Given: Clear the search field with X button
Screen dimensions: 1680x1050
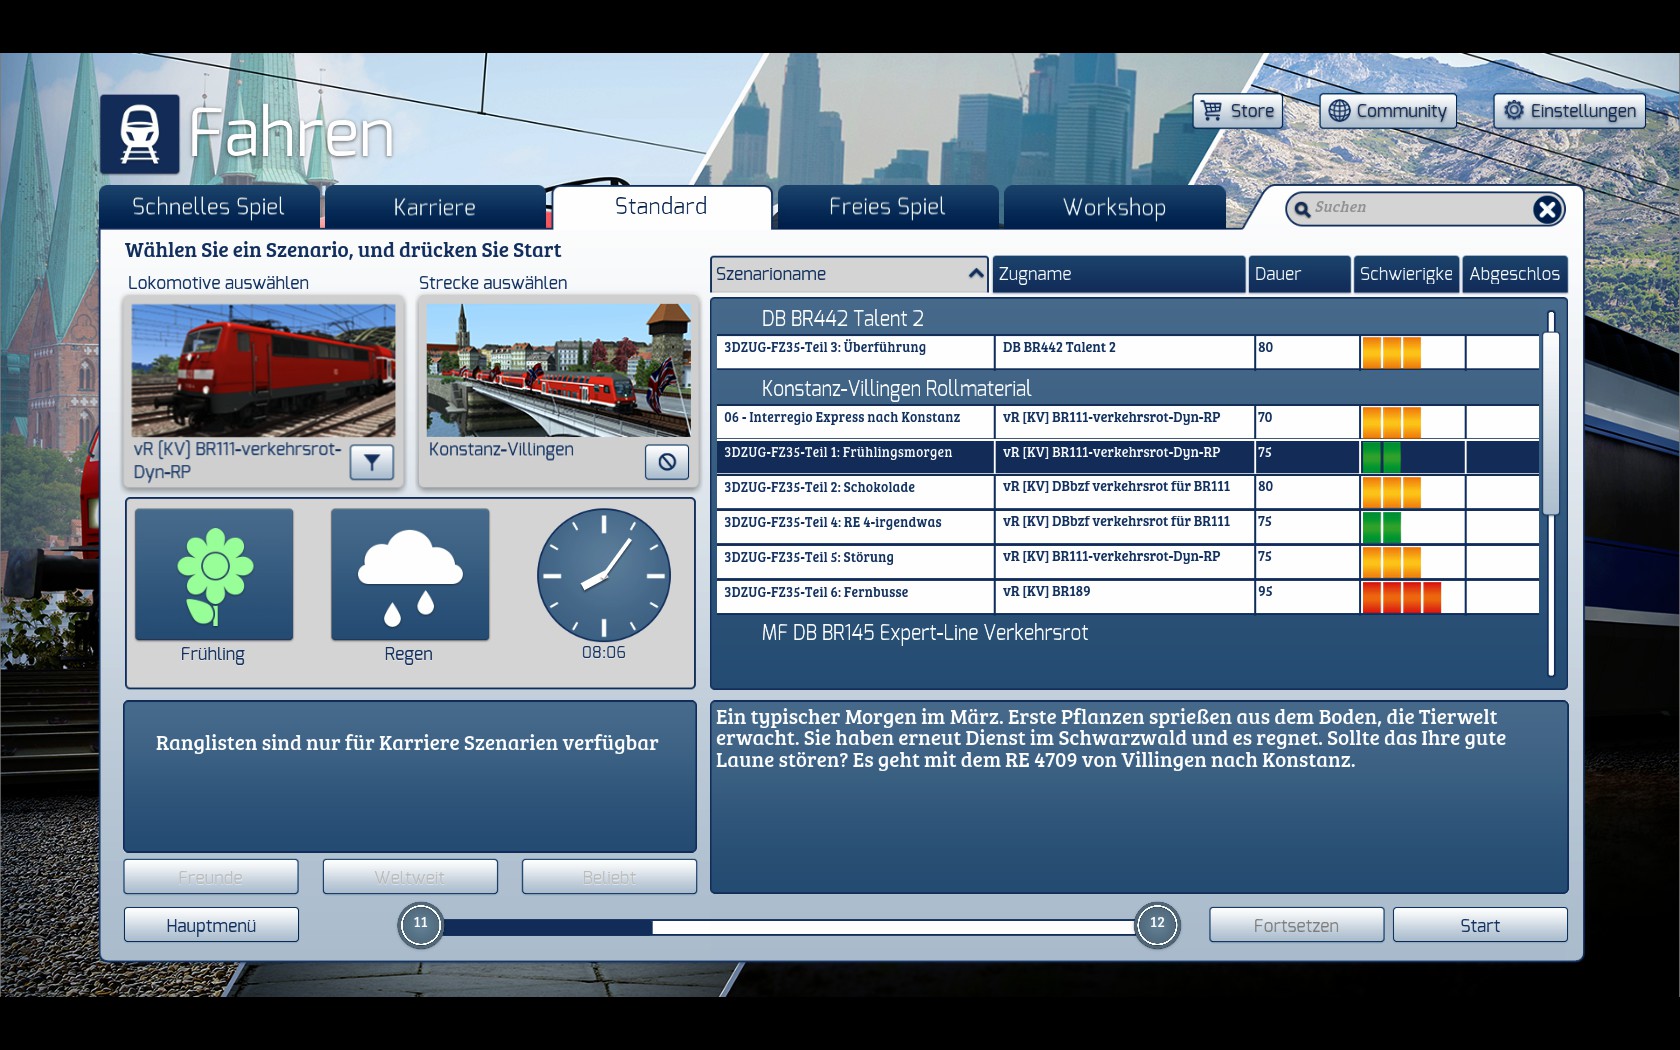Looking at the screenshot, I should pyautogui.click(x=1547, y=209).
